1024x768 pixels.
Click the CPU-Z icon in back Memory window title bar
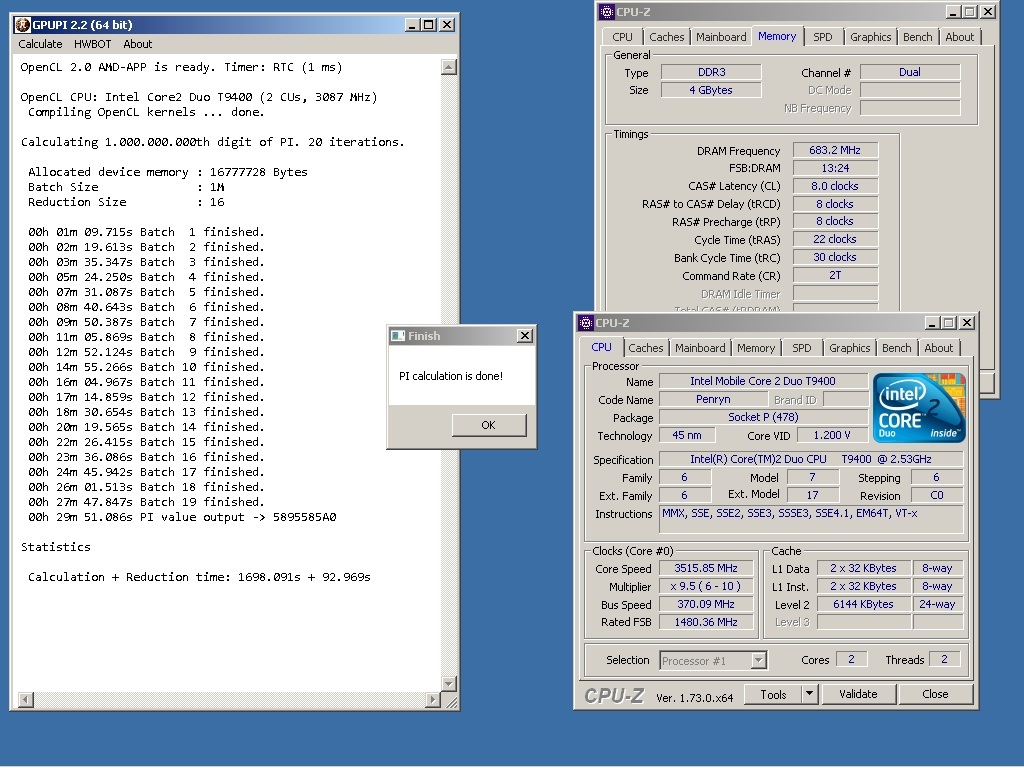coord(607,12)
